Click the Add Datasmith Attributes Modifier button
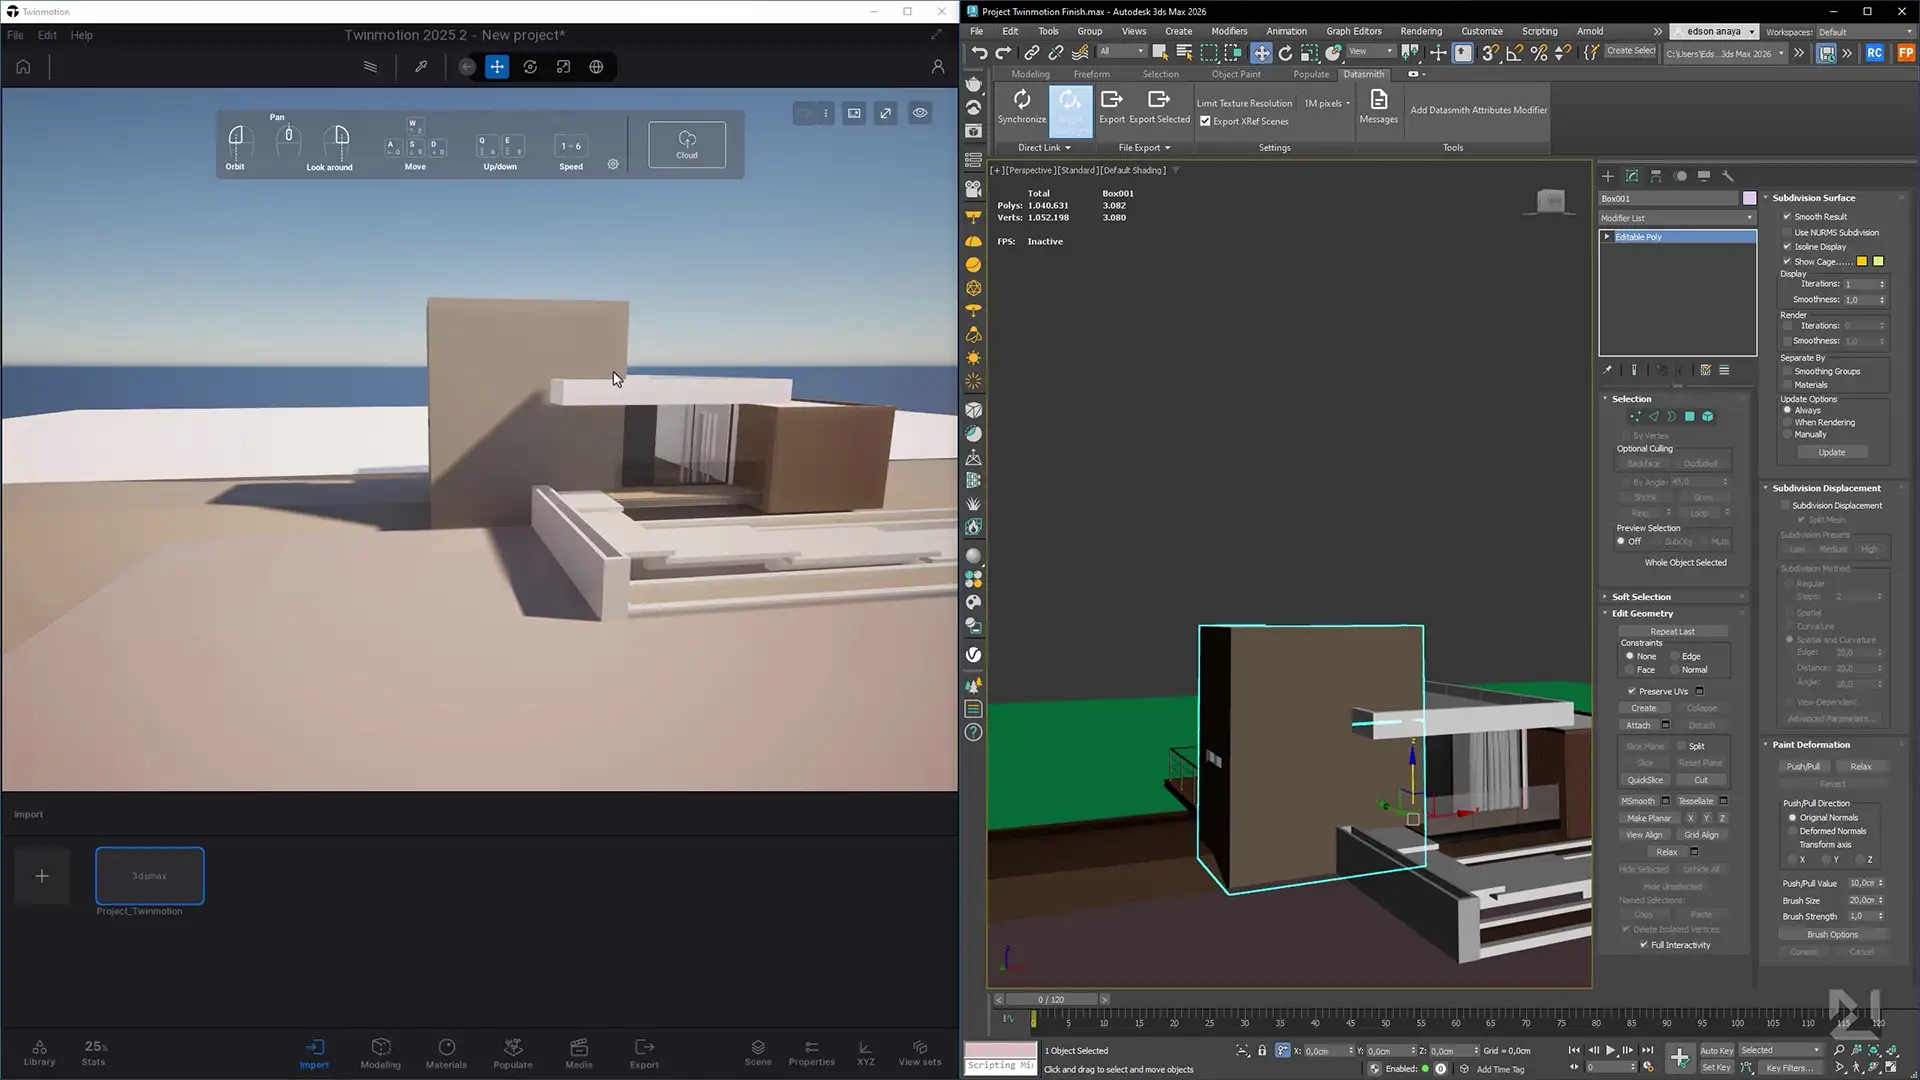Screen dimensions: 1920x1080 click(1478, 110)
